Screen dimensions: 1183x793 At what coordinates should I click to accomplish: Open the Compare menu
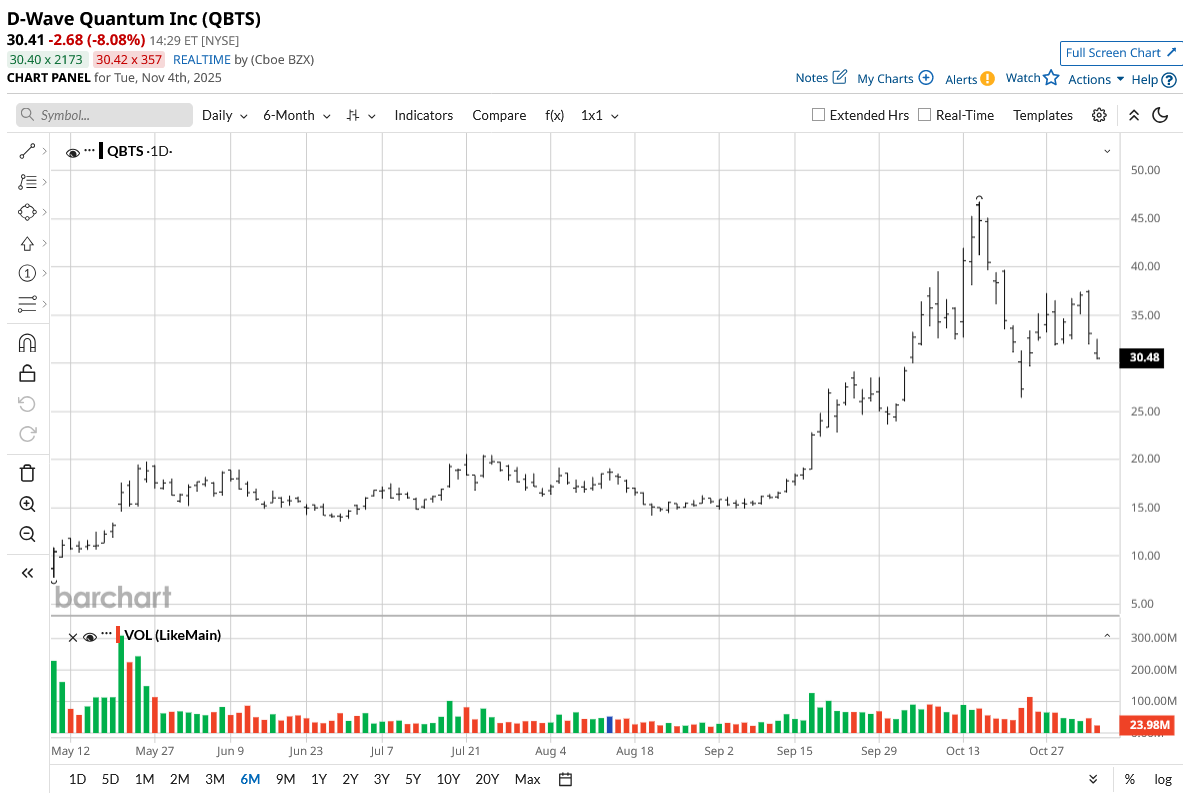coord(499,115)
